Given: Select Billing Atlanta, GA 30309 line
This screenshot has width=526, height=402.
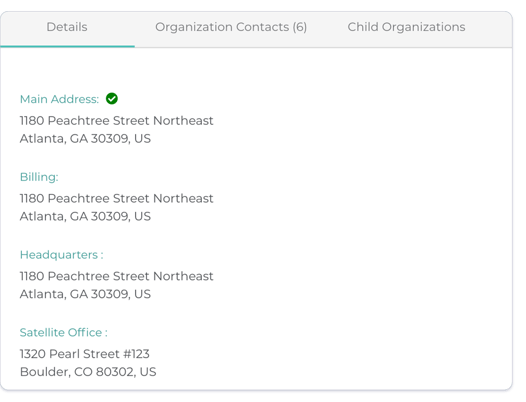Looking at the screenshot, I should point(85,216).
